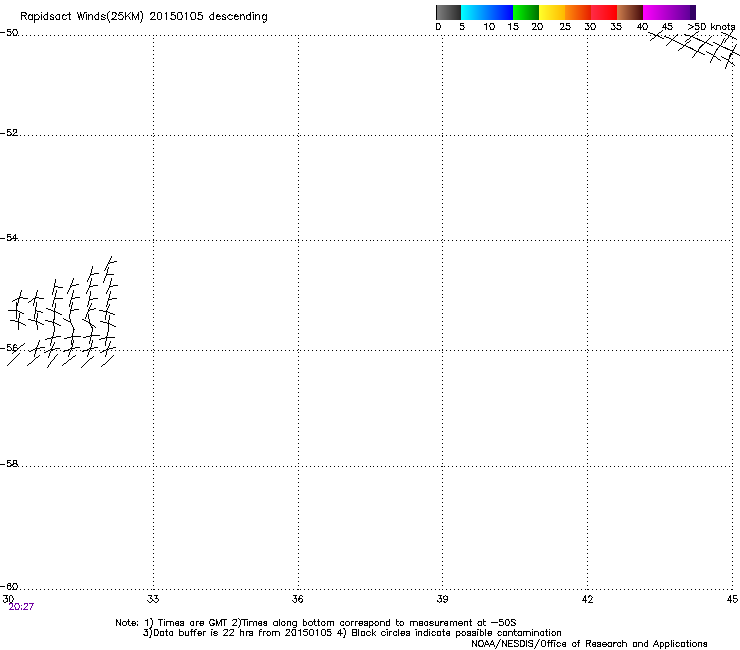Click the yellow 20-25 knots color band
Screen dimensions: 740x650
(x=552, y=12)
